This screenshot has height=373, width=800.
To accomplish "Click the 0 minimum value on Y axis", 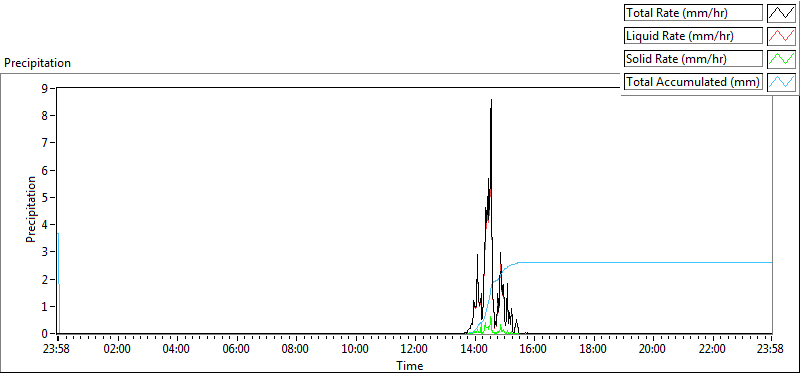I will pos(52,334).
